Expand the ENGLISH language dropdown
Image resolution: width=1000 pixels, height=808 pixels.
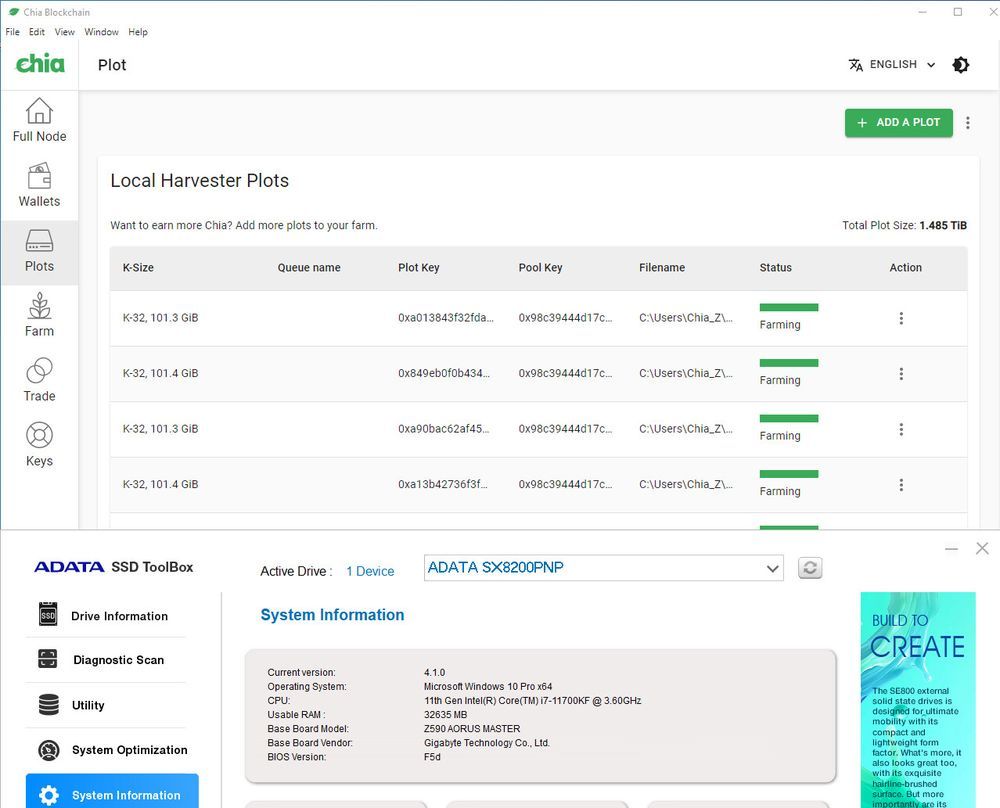click(892, 64)
